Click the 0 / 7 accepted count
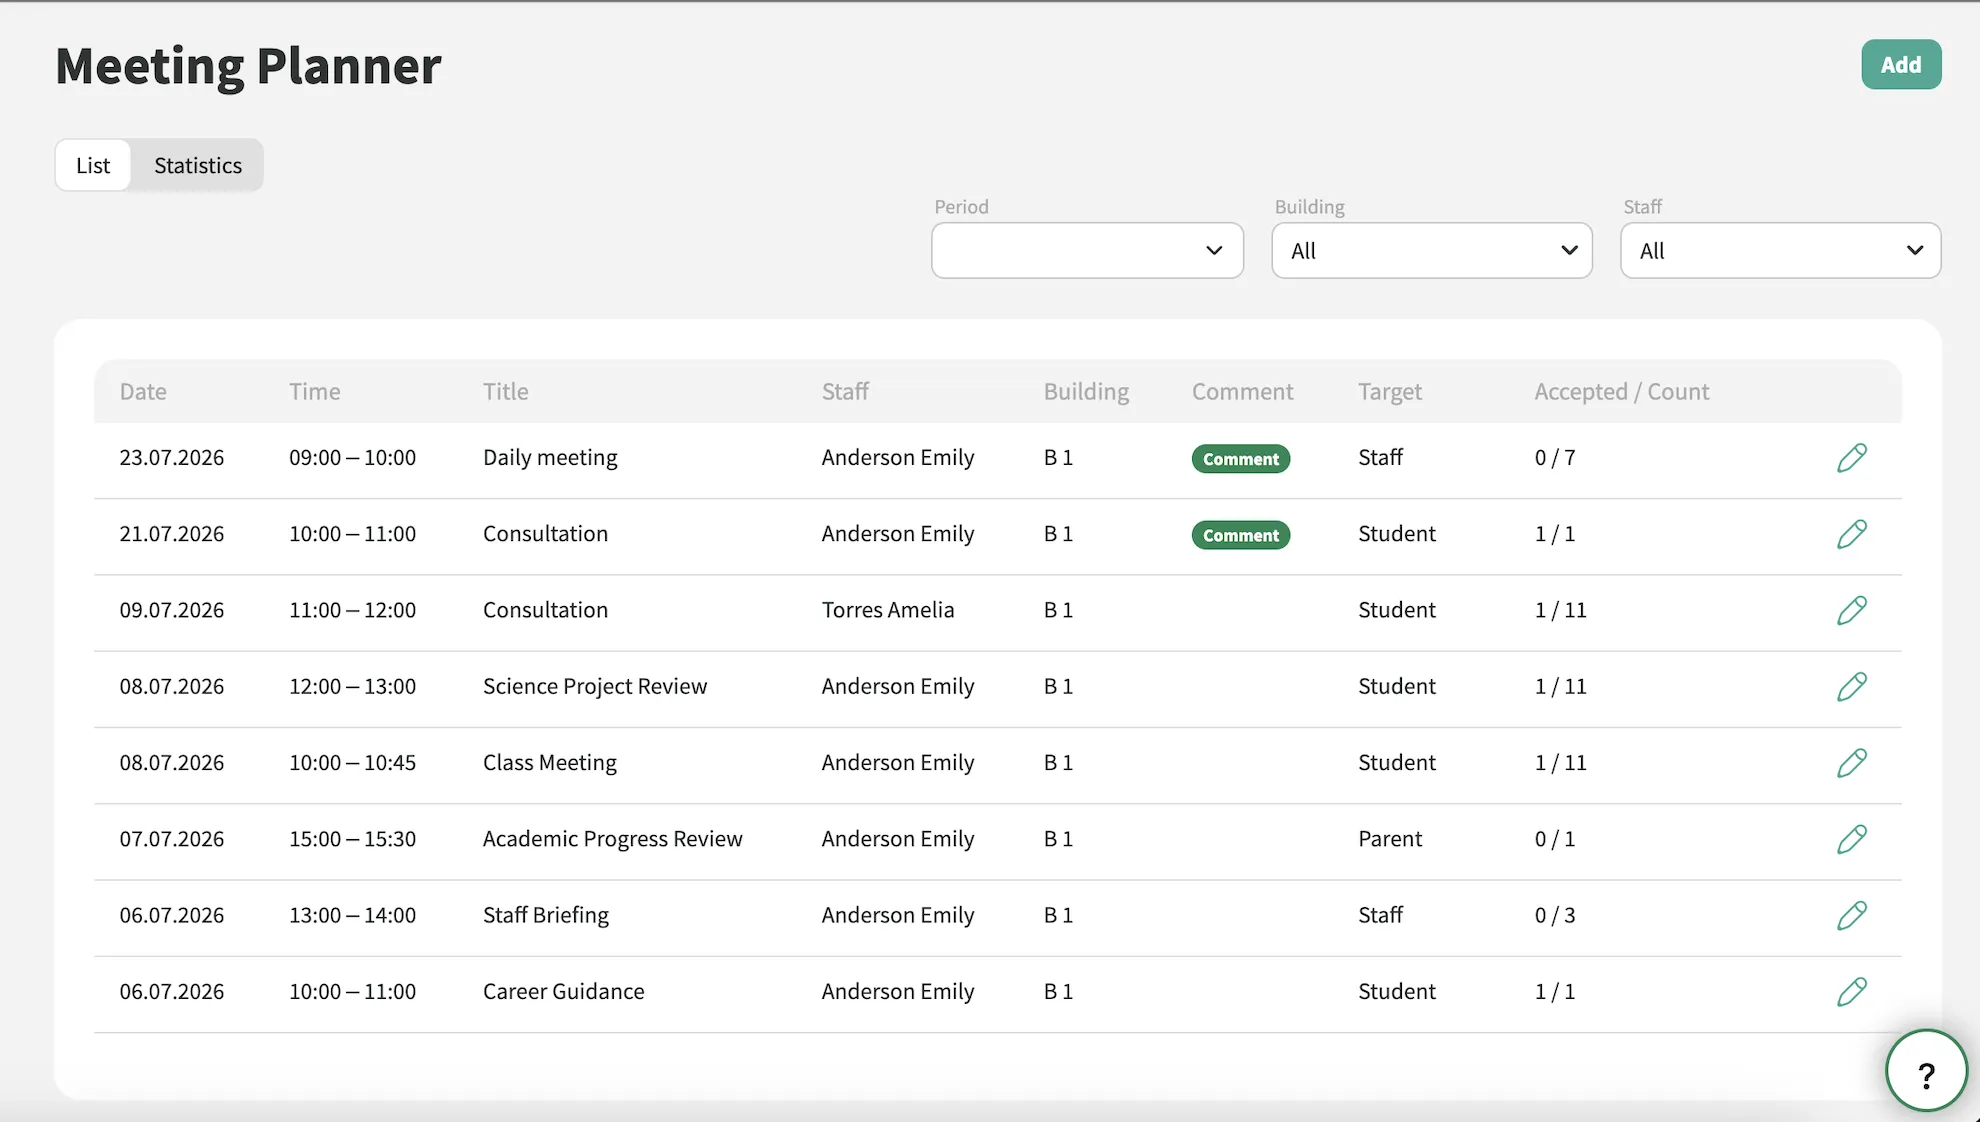 pos(1555,457)
